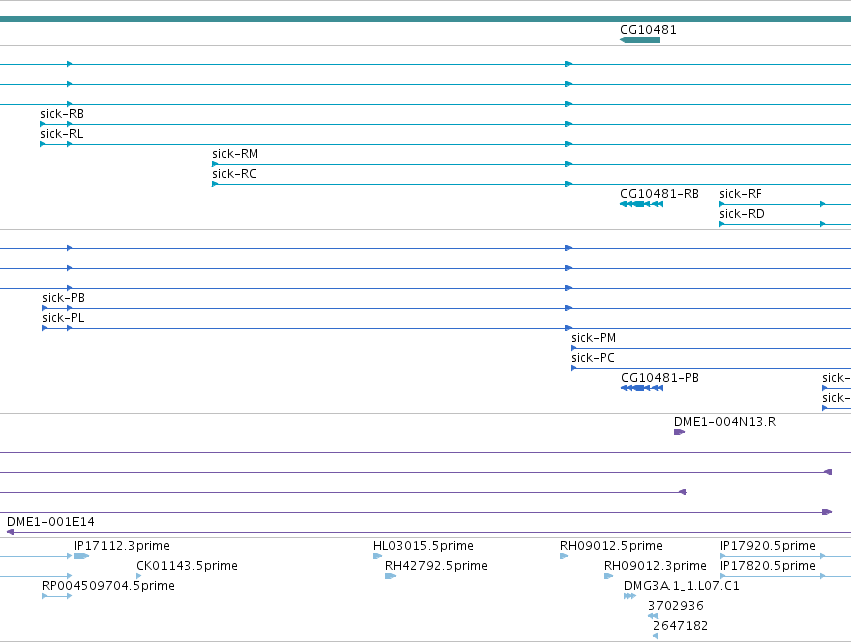Select sick-RL transcript label

[62, 134]
